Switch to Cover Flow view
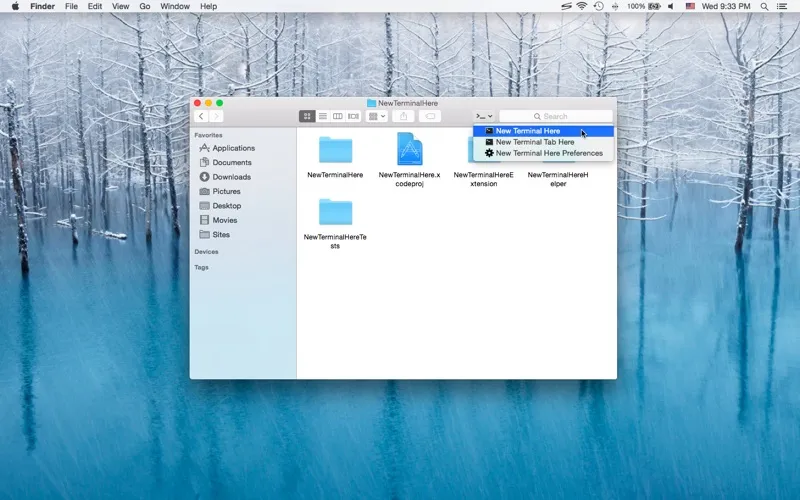800x500 pixels. click(353, 116)
